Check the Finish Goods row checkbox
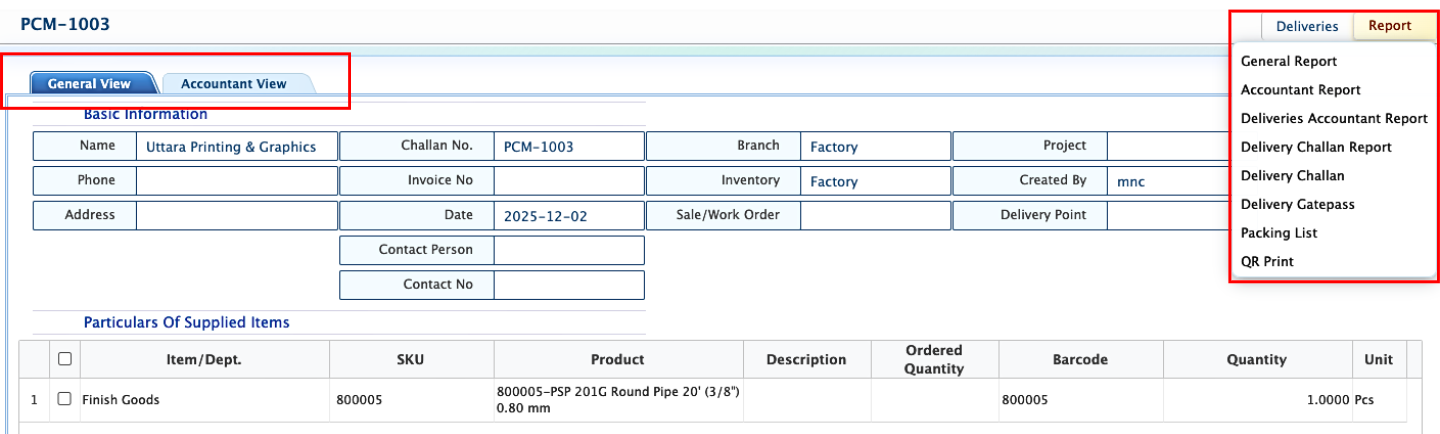 click(x=65, y=399)
